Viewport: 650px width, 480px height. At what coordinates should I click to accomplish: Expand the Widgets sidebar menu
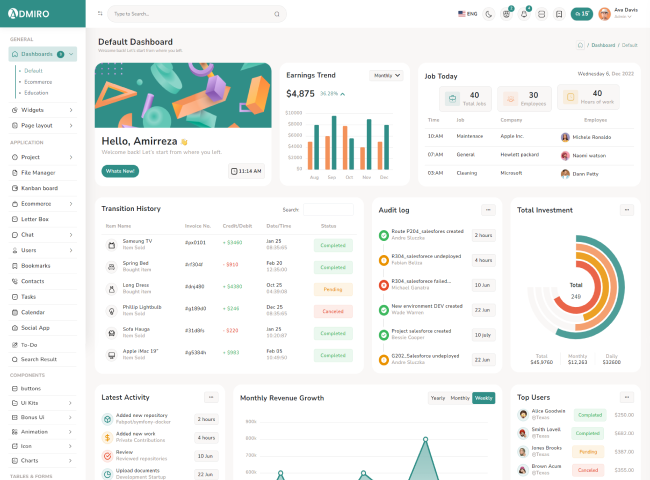pos(41,109)
